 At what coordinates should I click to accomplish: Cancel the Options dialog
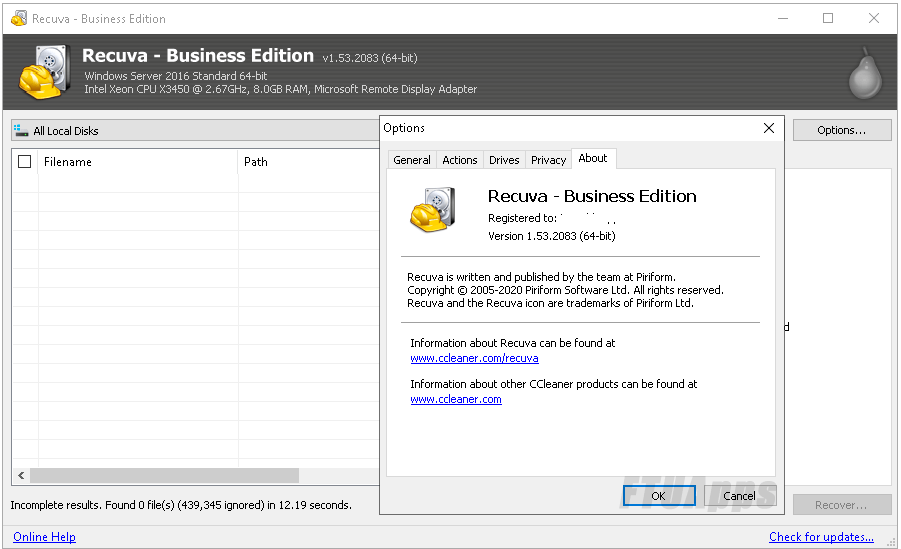point(739,496)
